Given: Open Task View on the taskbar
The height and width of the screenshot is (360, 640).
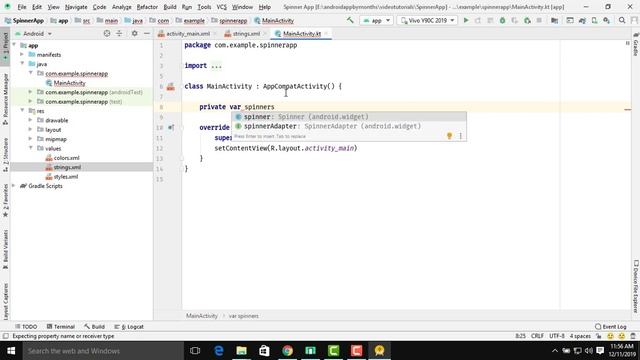Looking at the screenshot, I should pos(195,351).
